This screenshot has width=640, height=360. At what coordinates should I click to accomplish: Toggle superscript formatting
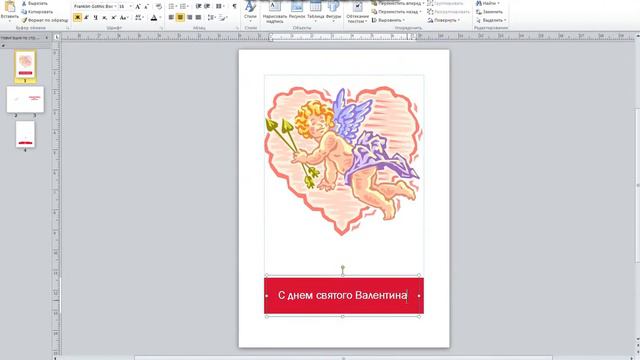coord(113,18)
